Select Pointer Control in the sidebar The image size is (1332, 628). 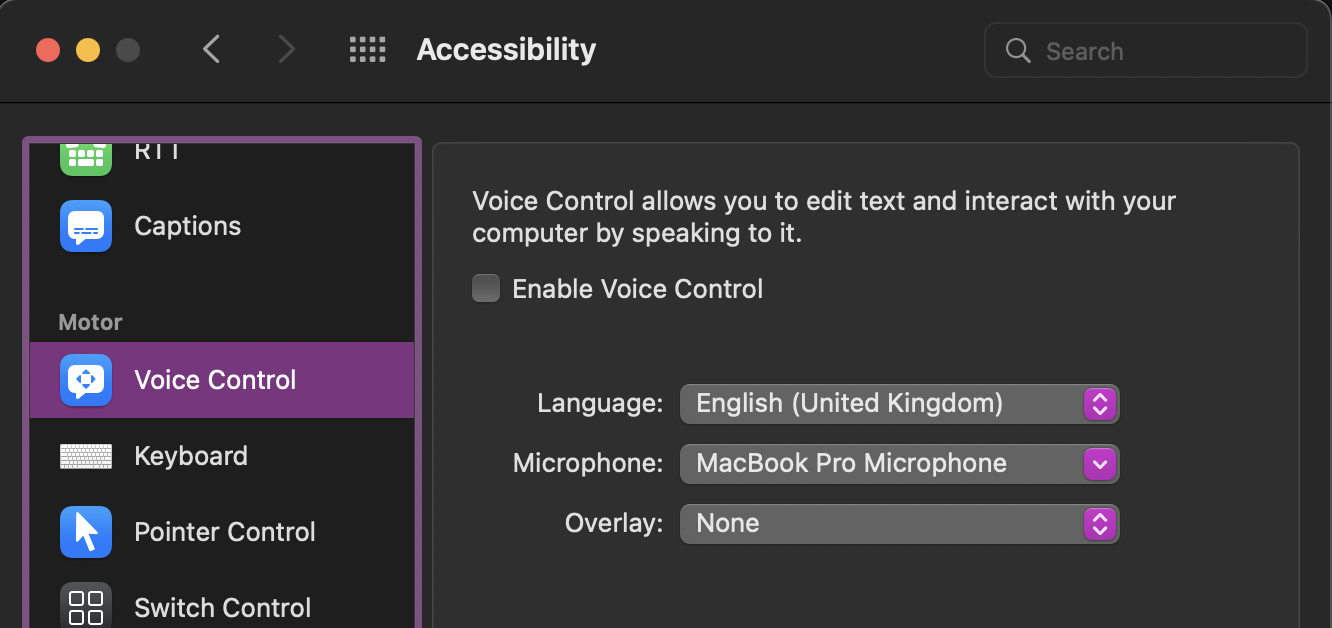pos(225,532)
